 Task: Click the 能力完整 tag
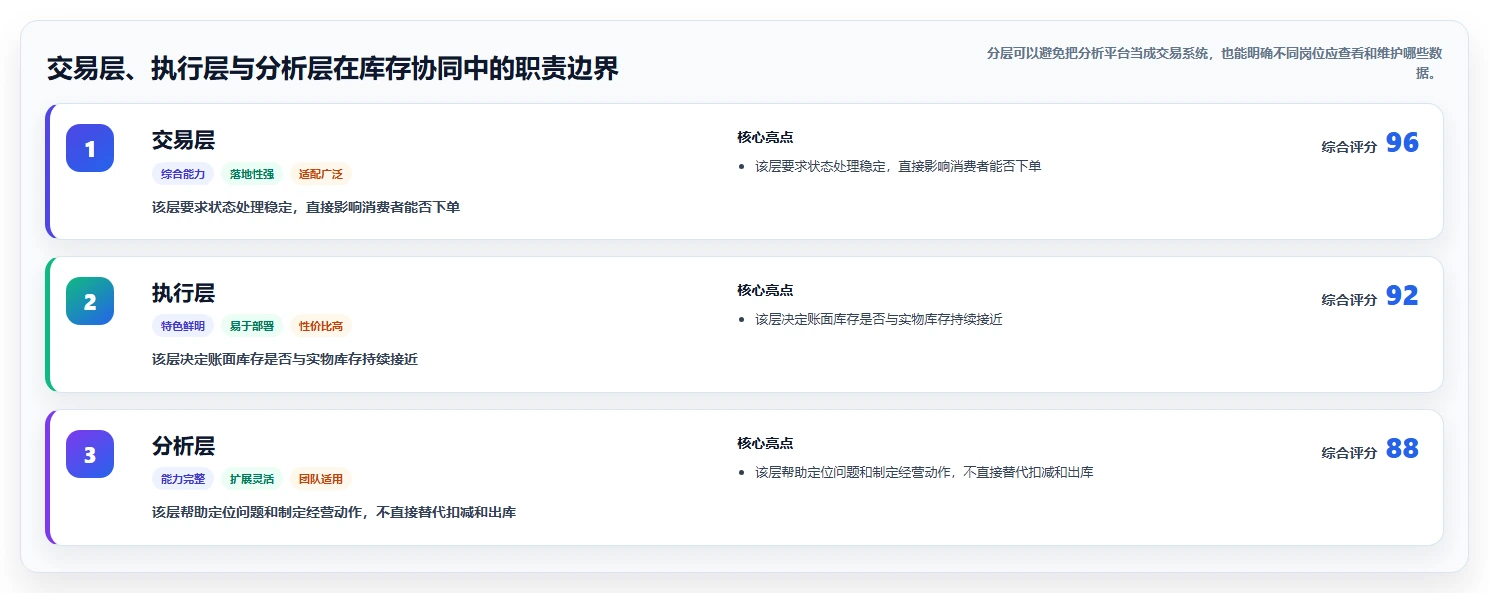[x=183, y=479]
